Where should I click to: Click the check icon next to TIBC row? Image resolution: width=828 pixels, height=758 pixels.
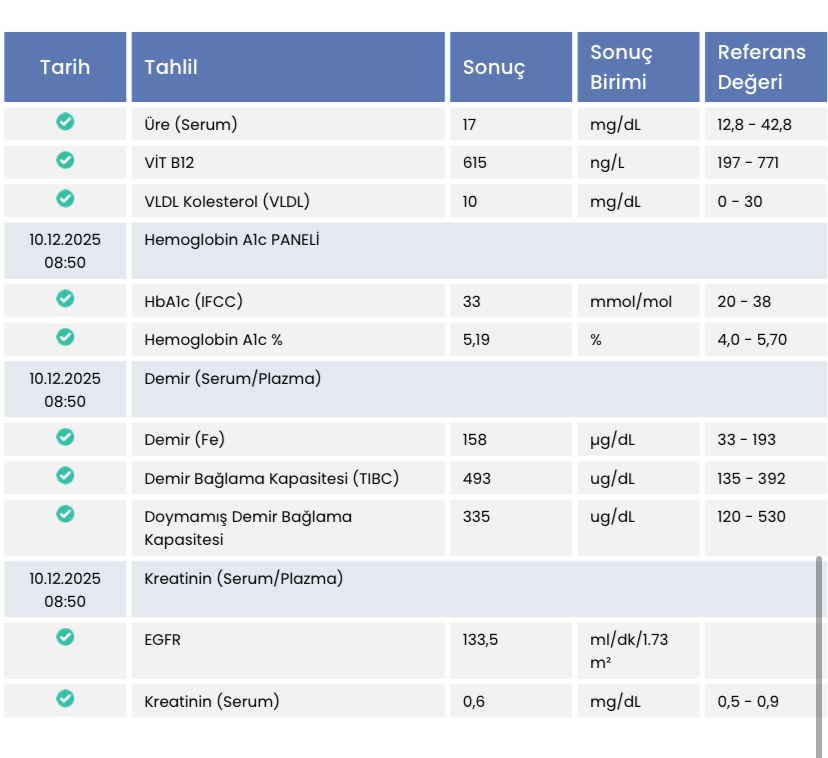pyautogui.click(x=65, y=475)
